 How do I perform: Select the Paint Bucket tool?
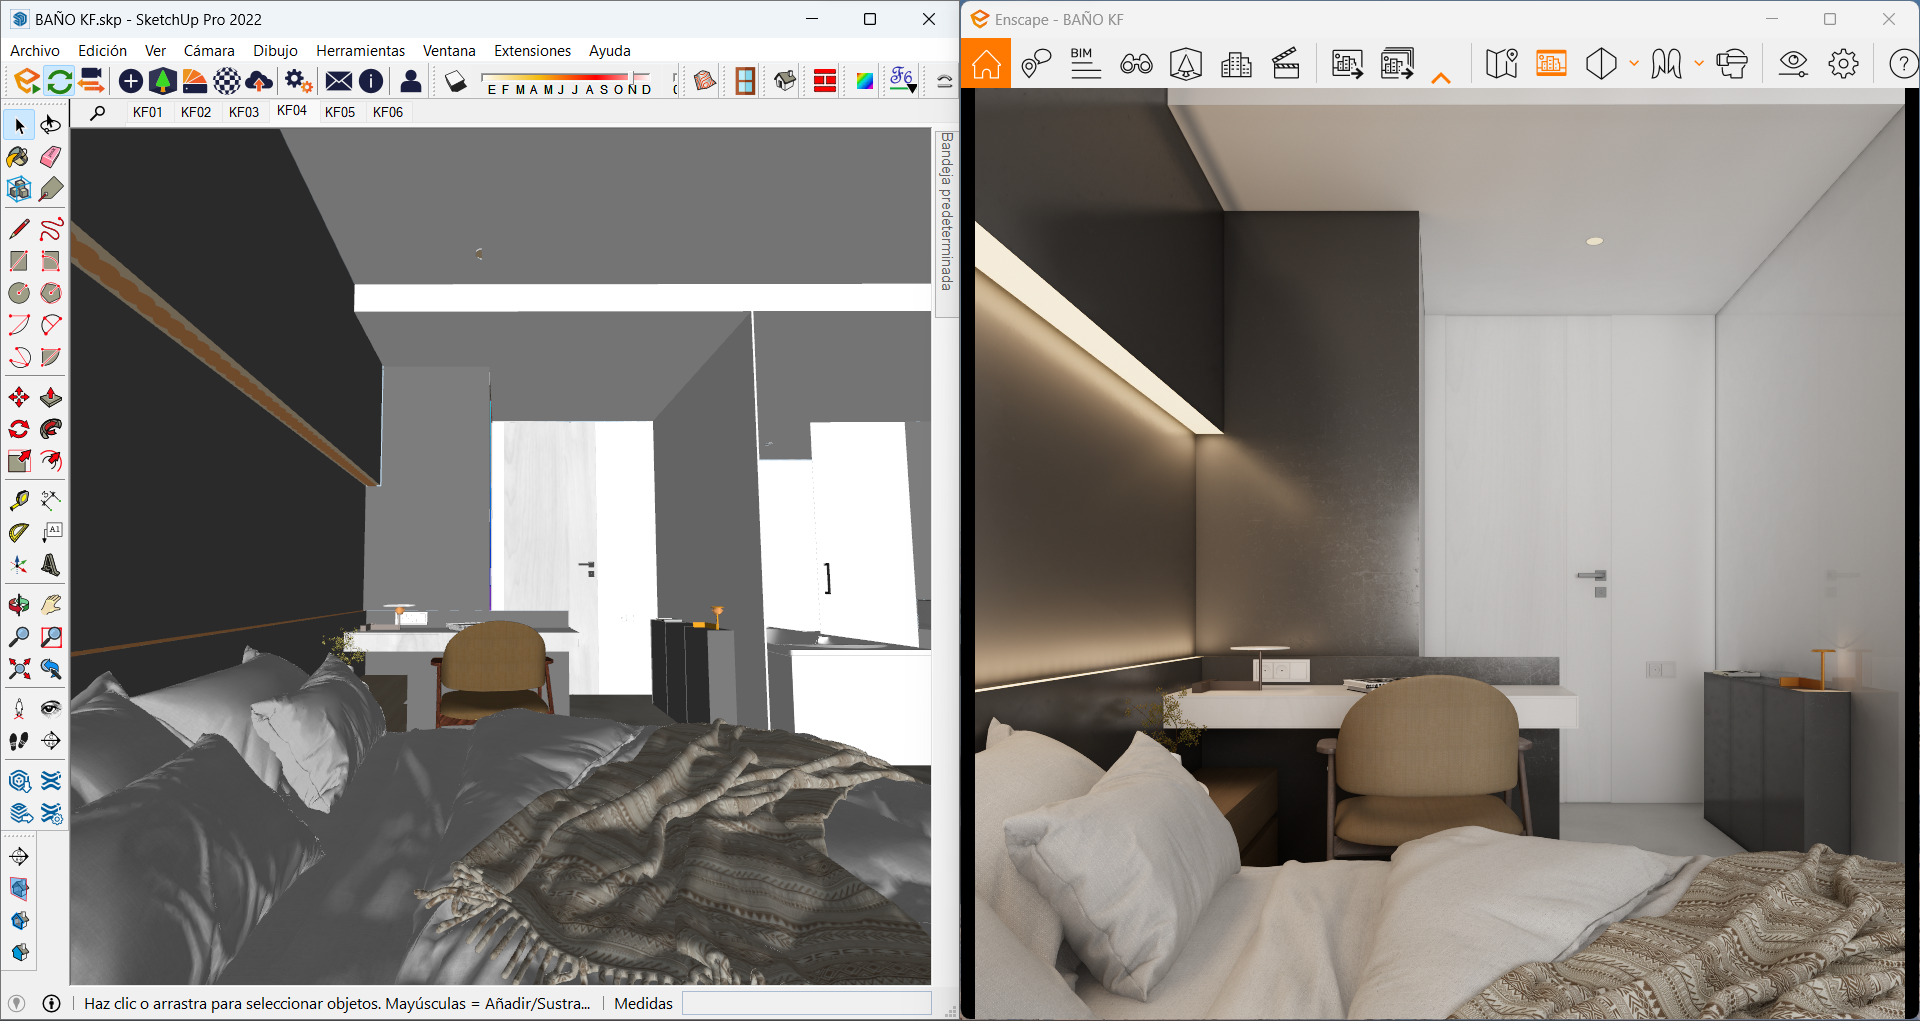[x=19, y=157]
